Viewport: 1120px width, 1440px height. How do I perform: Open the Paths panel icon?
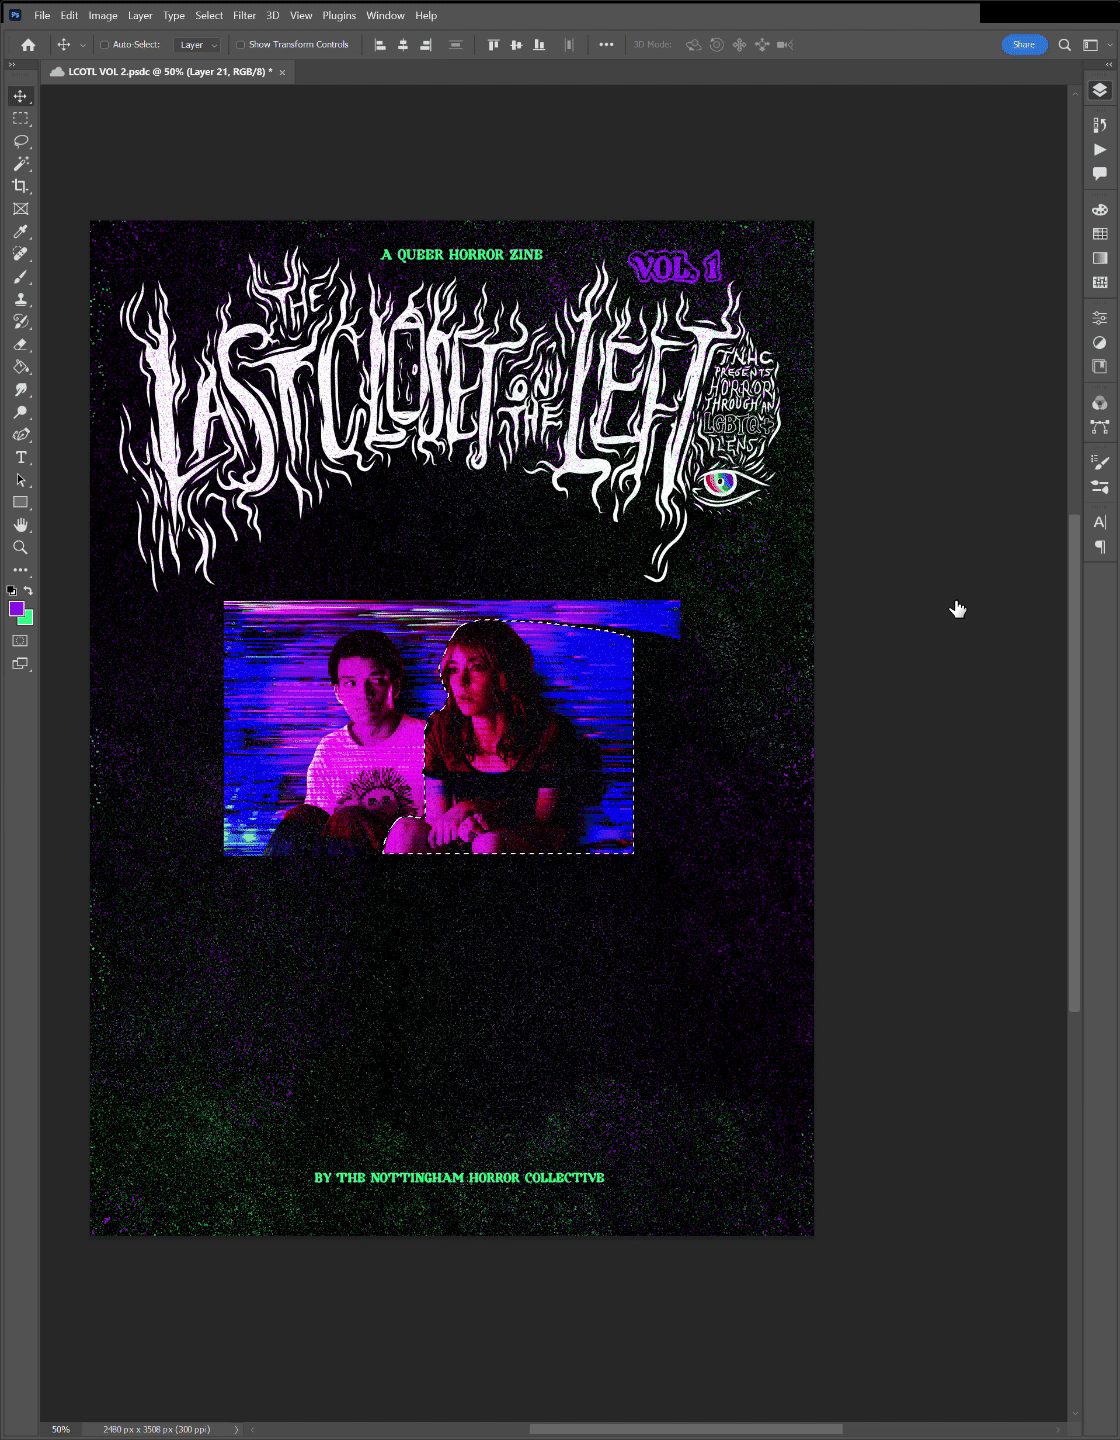coord(1100,427)
